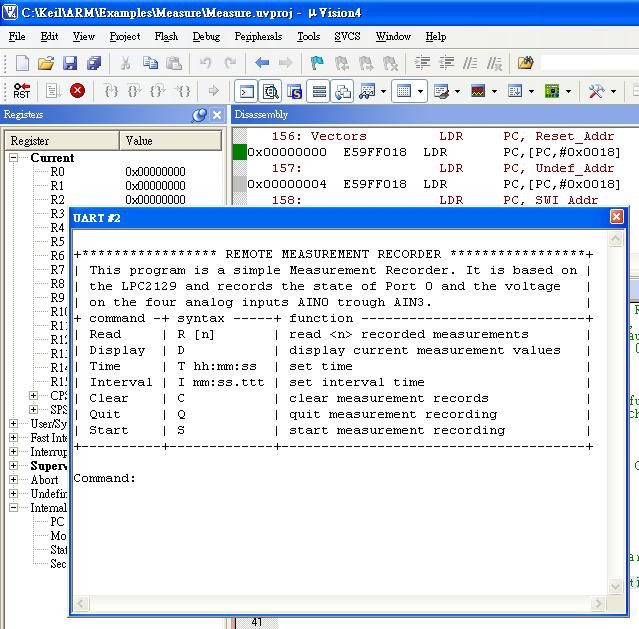639x629 pixels.
Task: Open the Symbols window icon
Action: [x=295, y=91]
